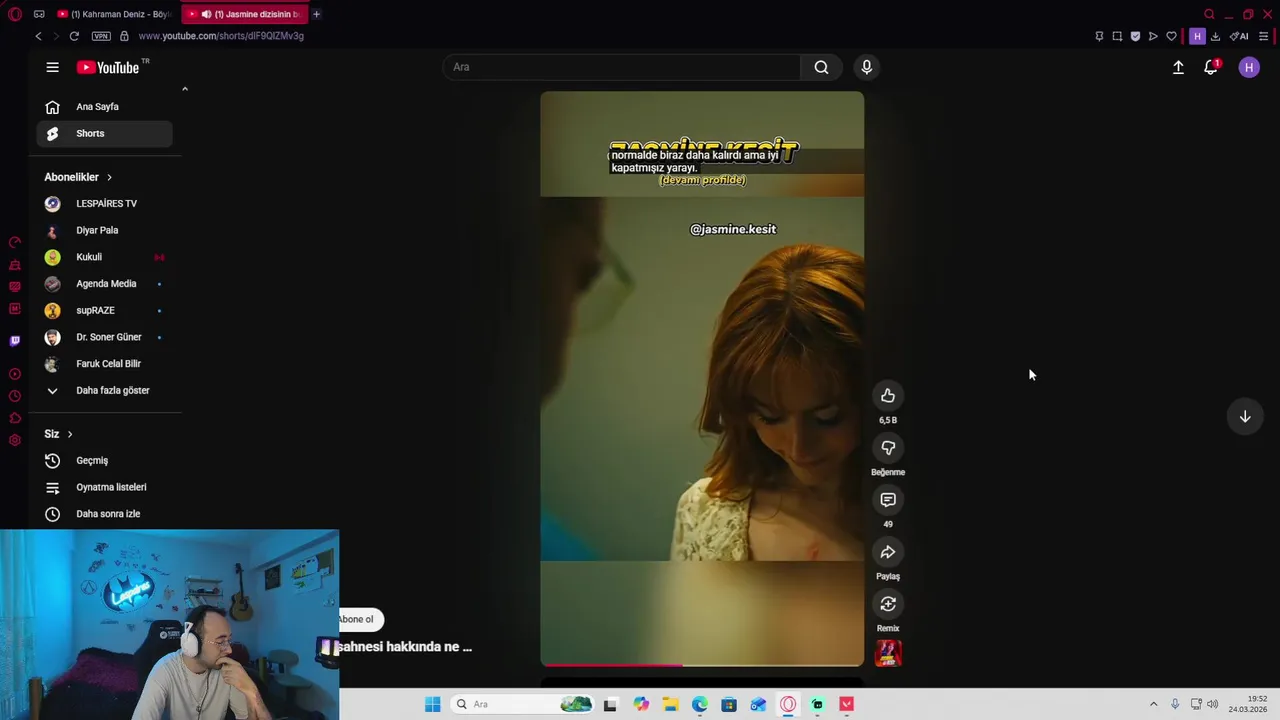Expand the Siz section chevron
Screen dimensions: 1280x720
[69, 434]
